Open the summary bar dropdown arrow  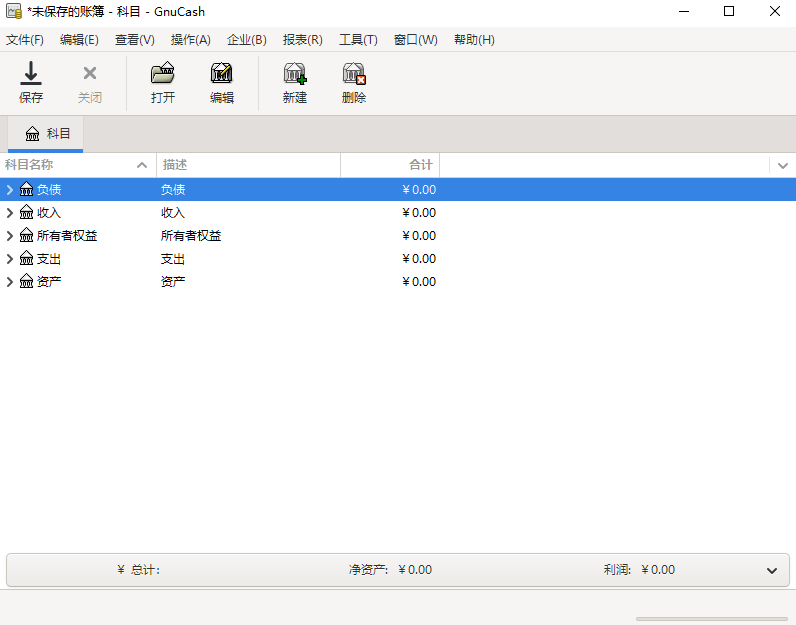[x=772, y=571]
